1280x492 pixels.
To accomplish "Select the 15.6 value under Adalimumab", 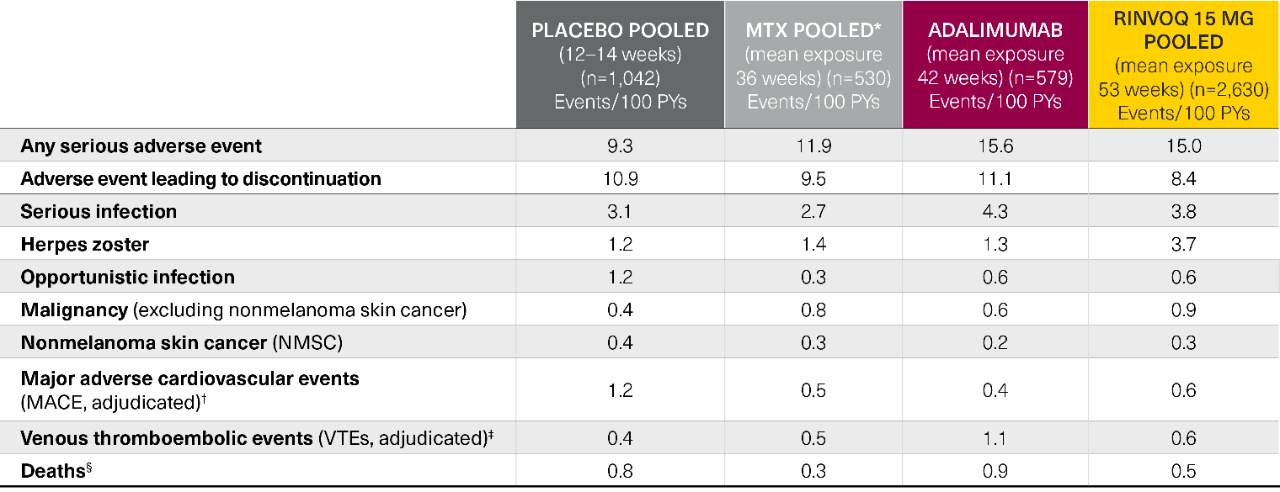I will click(994, 146).
